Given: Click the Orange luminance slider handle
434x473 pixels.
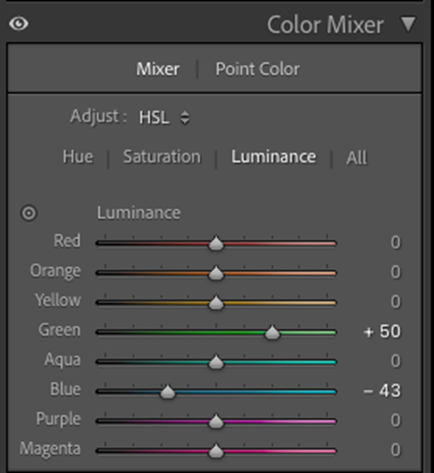Looking at the screenshot, I should click(216, 273).
